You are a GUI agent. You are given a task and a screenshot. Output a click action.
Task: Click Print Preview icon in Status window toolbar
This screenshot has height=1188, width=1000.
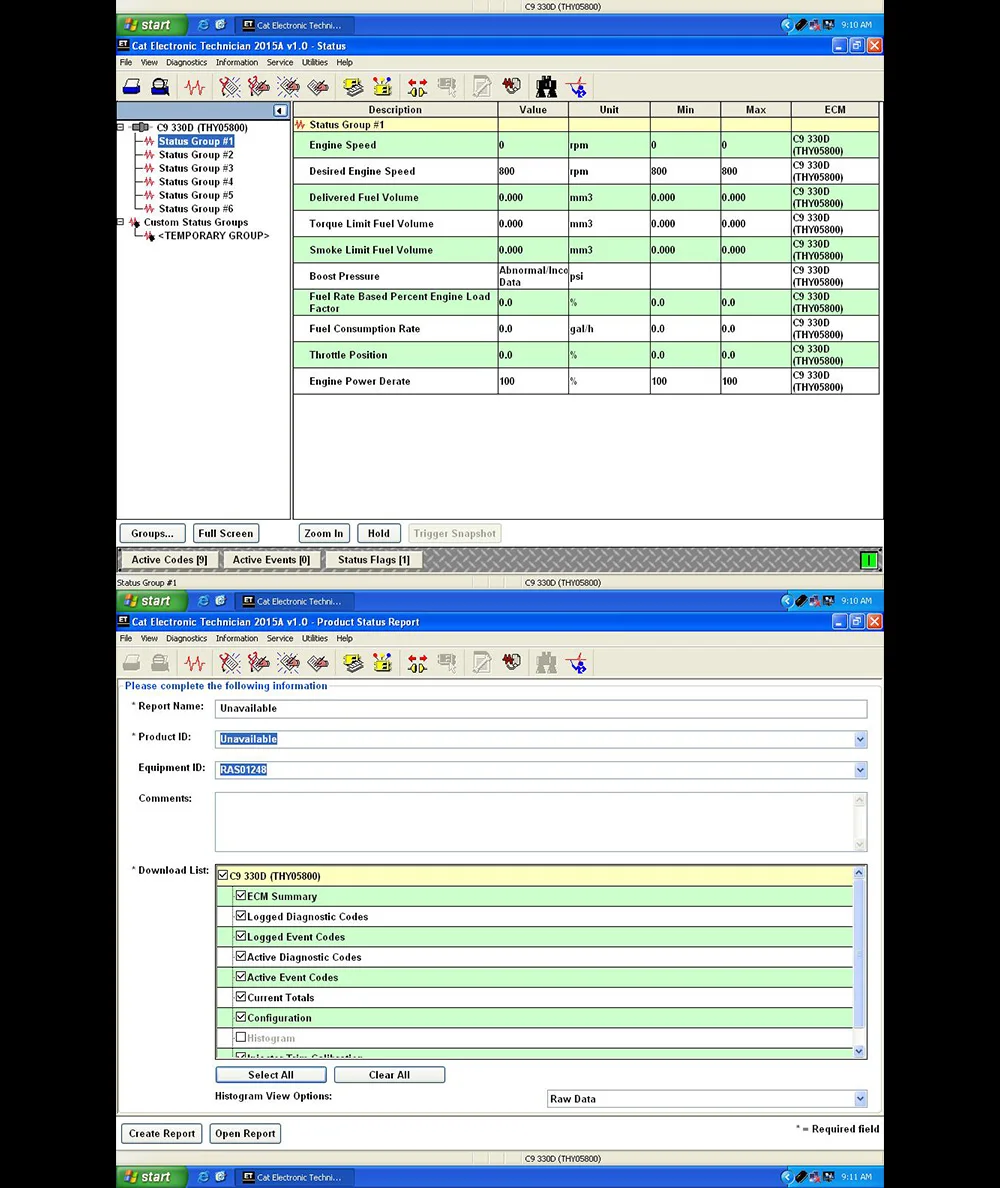pyautogui.click(x=160, y=87)
